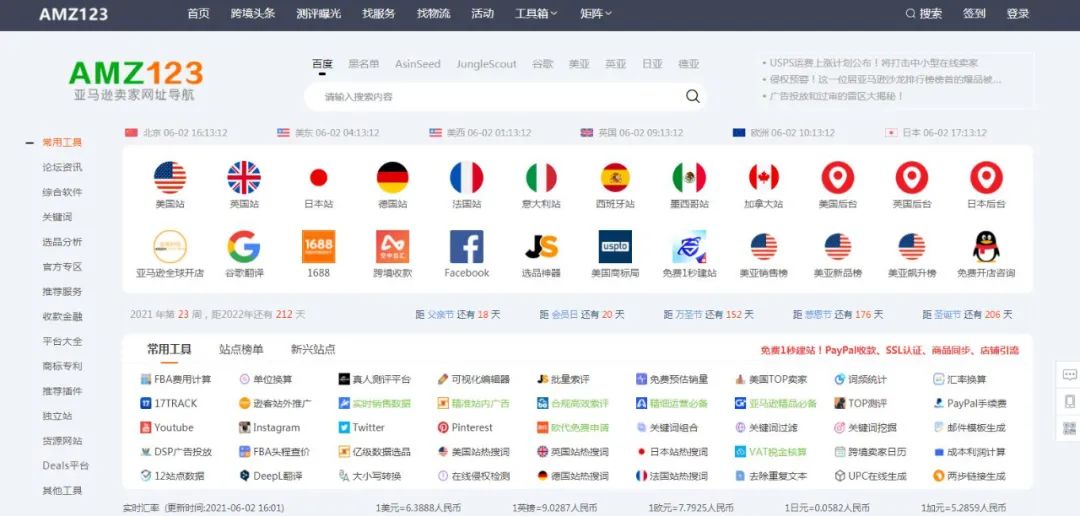Click the 日本后台 location pin icon
This screenshot has height=516, width=1080.
[x=986, y=178]
